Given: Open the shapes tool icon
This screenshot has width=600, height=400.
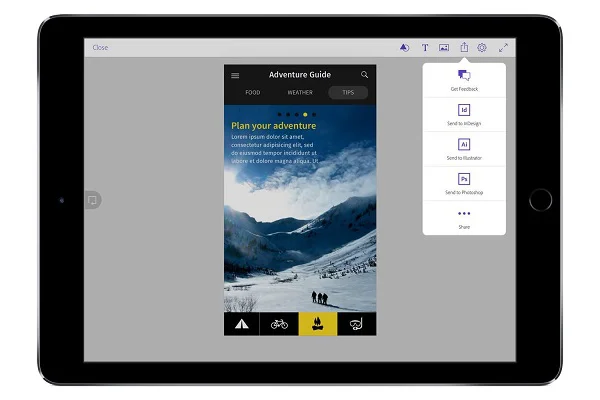Looking at the screenshot, I should tap(404, 47).
